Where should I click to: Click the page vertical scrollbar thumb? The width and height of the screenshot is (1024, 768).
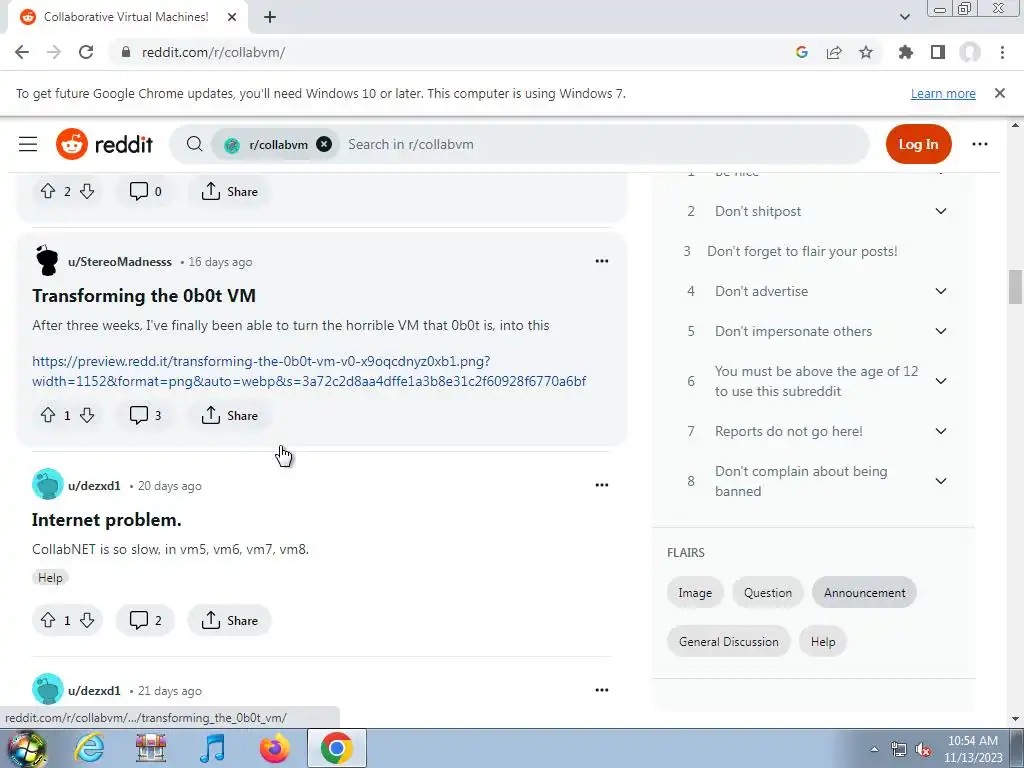click(1014, 287)
